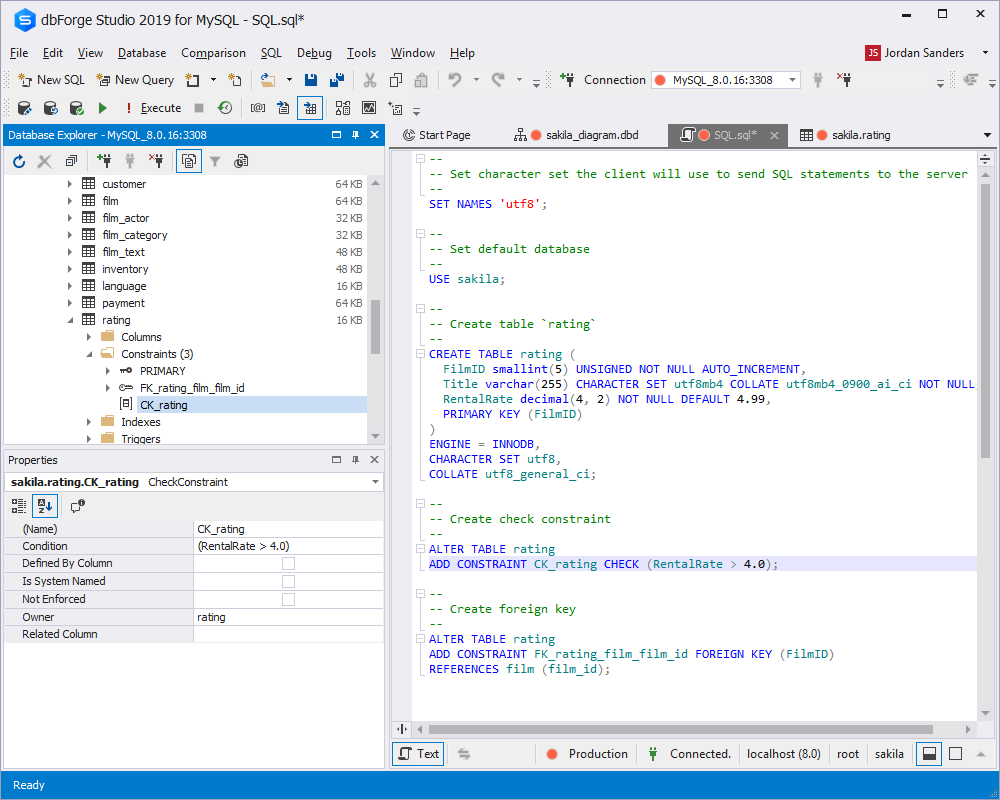Run the query with the Execute icon
1000x800 pixels.
click(x=103, y=107)
